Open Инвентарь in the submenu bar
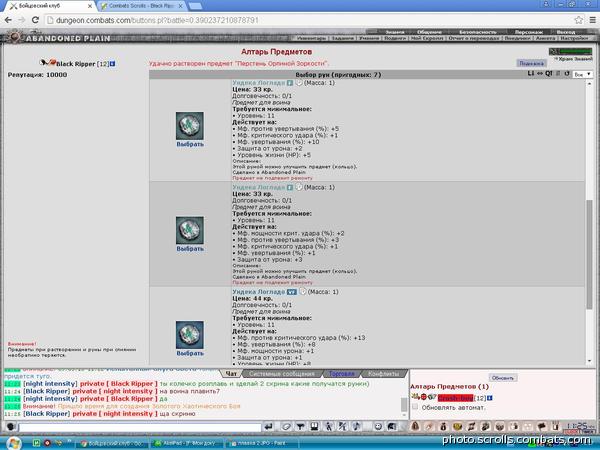The image size is (600, 450). [x=311, y=38]
